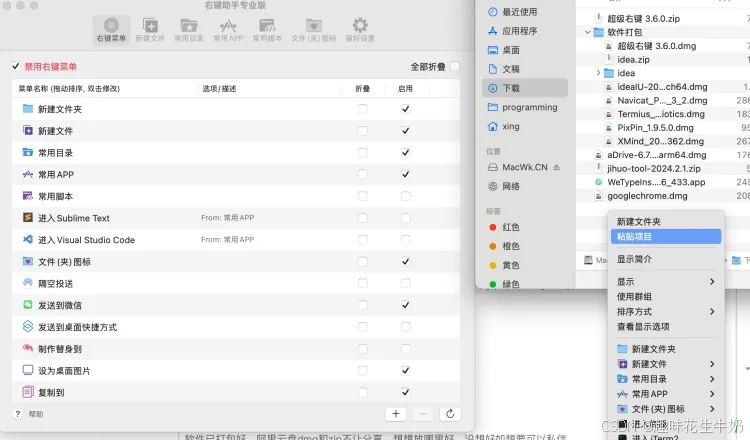The height and width of the screenshot is (440, 750).
Task: Click the refresh reset button
Action: coord(450,414)
